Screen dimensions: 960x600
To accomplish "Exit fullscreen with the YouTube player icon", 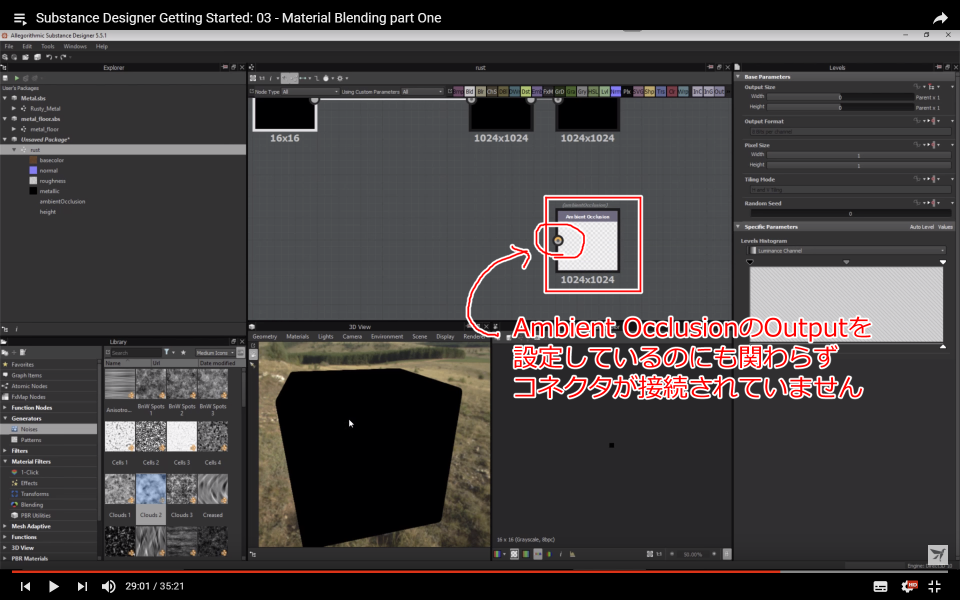I will 934,586.
